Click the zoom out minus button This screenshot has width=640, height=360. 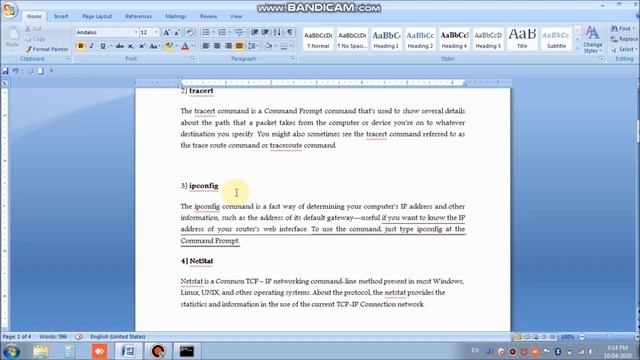pyautogui.click(x=582, y=337)
